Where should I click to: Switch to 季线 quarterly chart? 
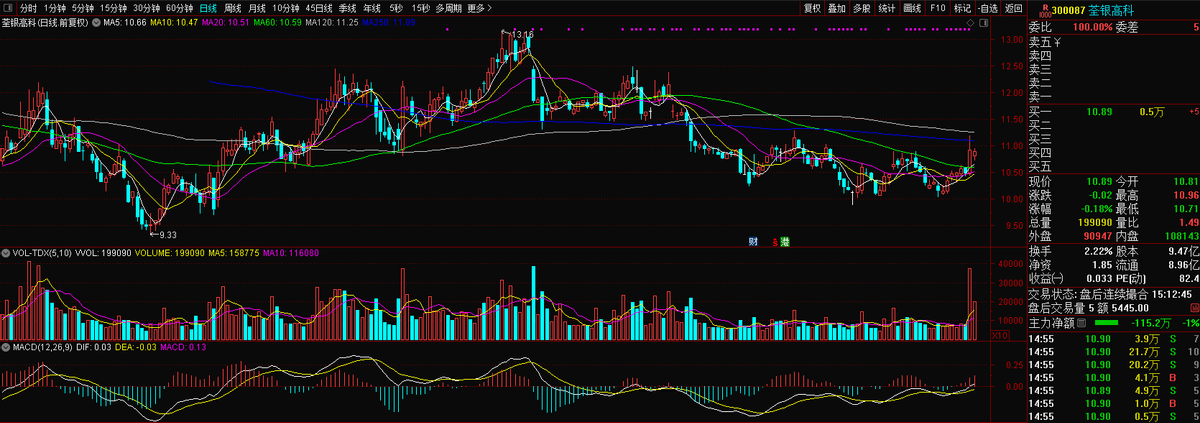point(349,8)
